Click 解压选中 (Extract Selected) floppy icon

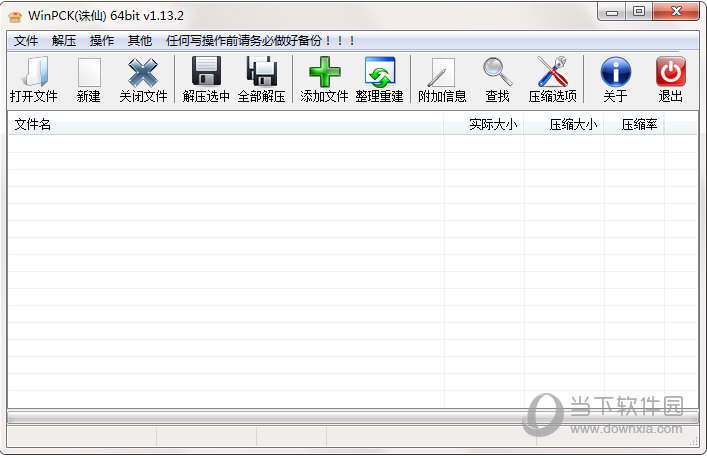click(x=206, y=71)
